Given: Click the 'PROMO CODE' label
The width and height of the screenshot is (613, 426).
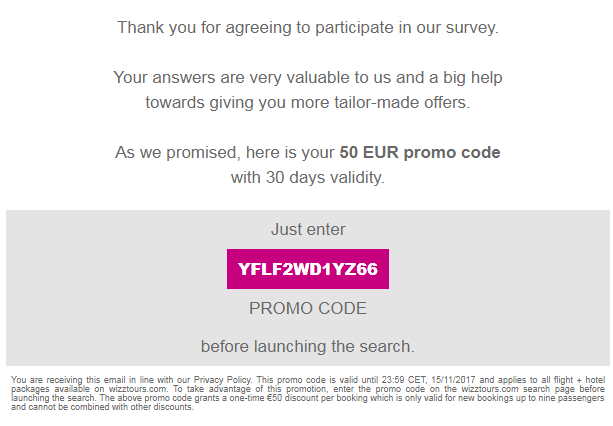Looking at the screenshot, I should (x=308, y=308).
